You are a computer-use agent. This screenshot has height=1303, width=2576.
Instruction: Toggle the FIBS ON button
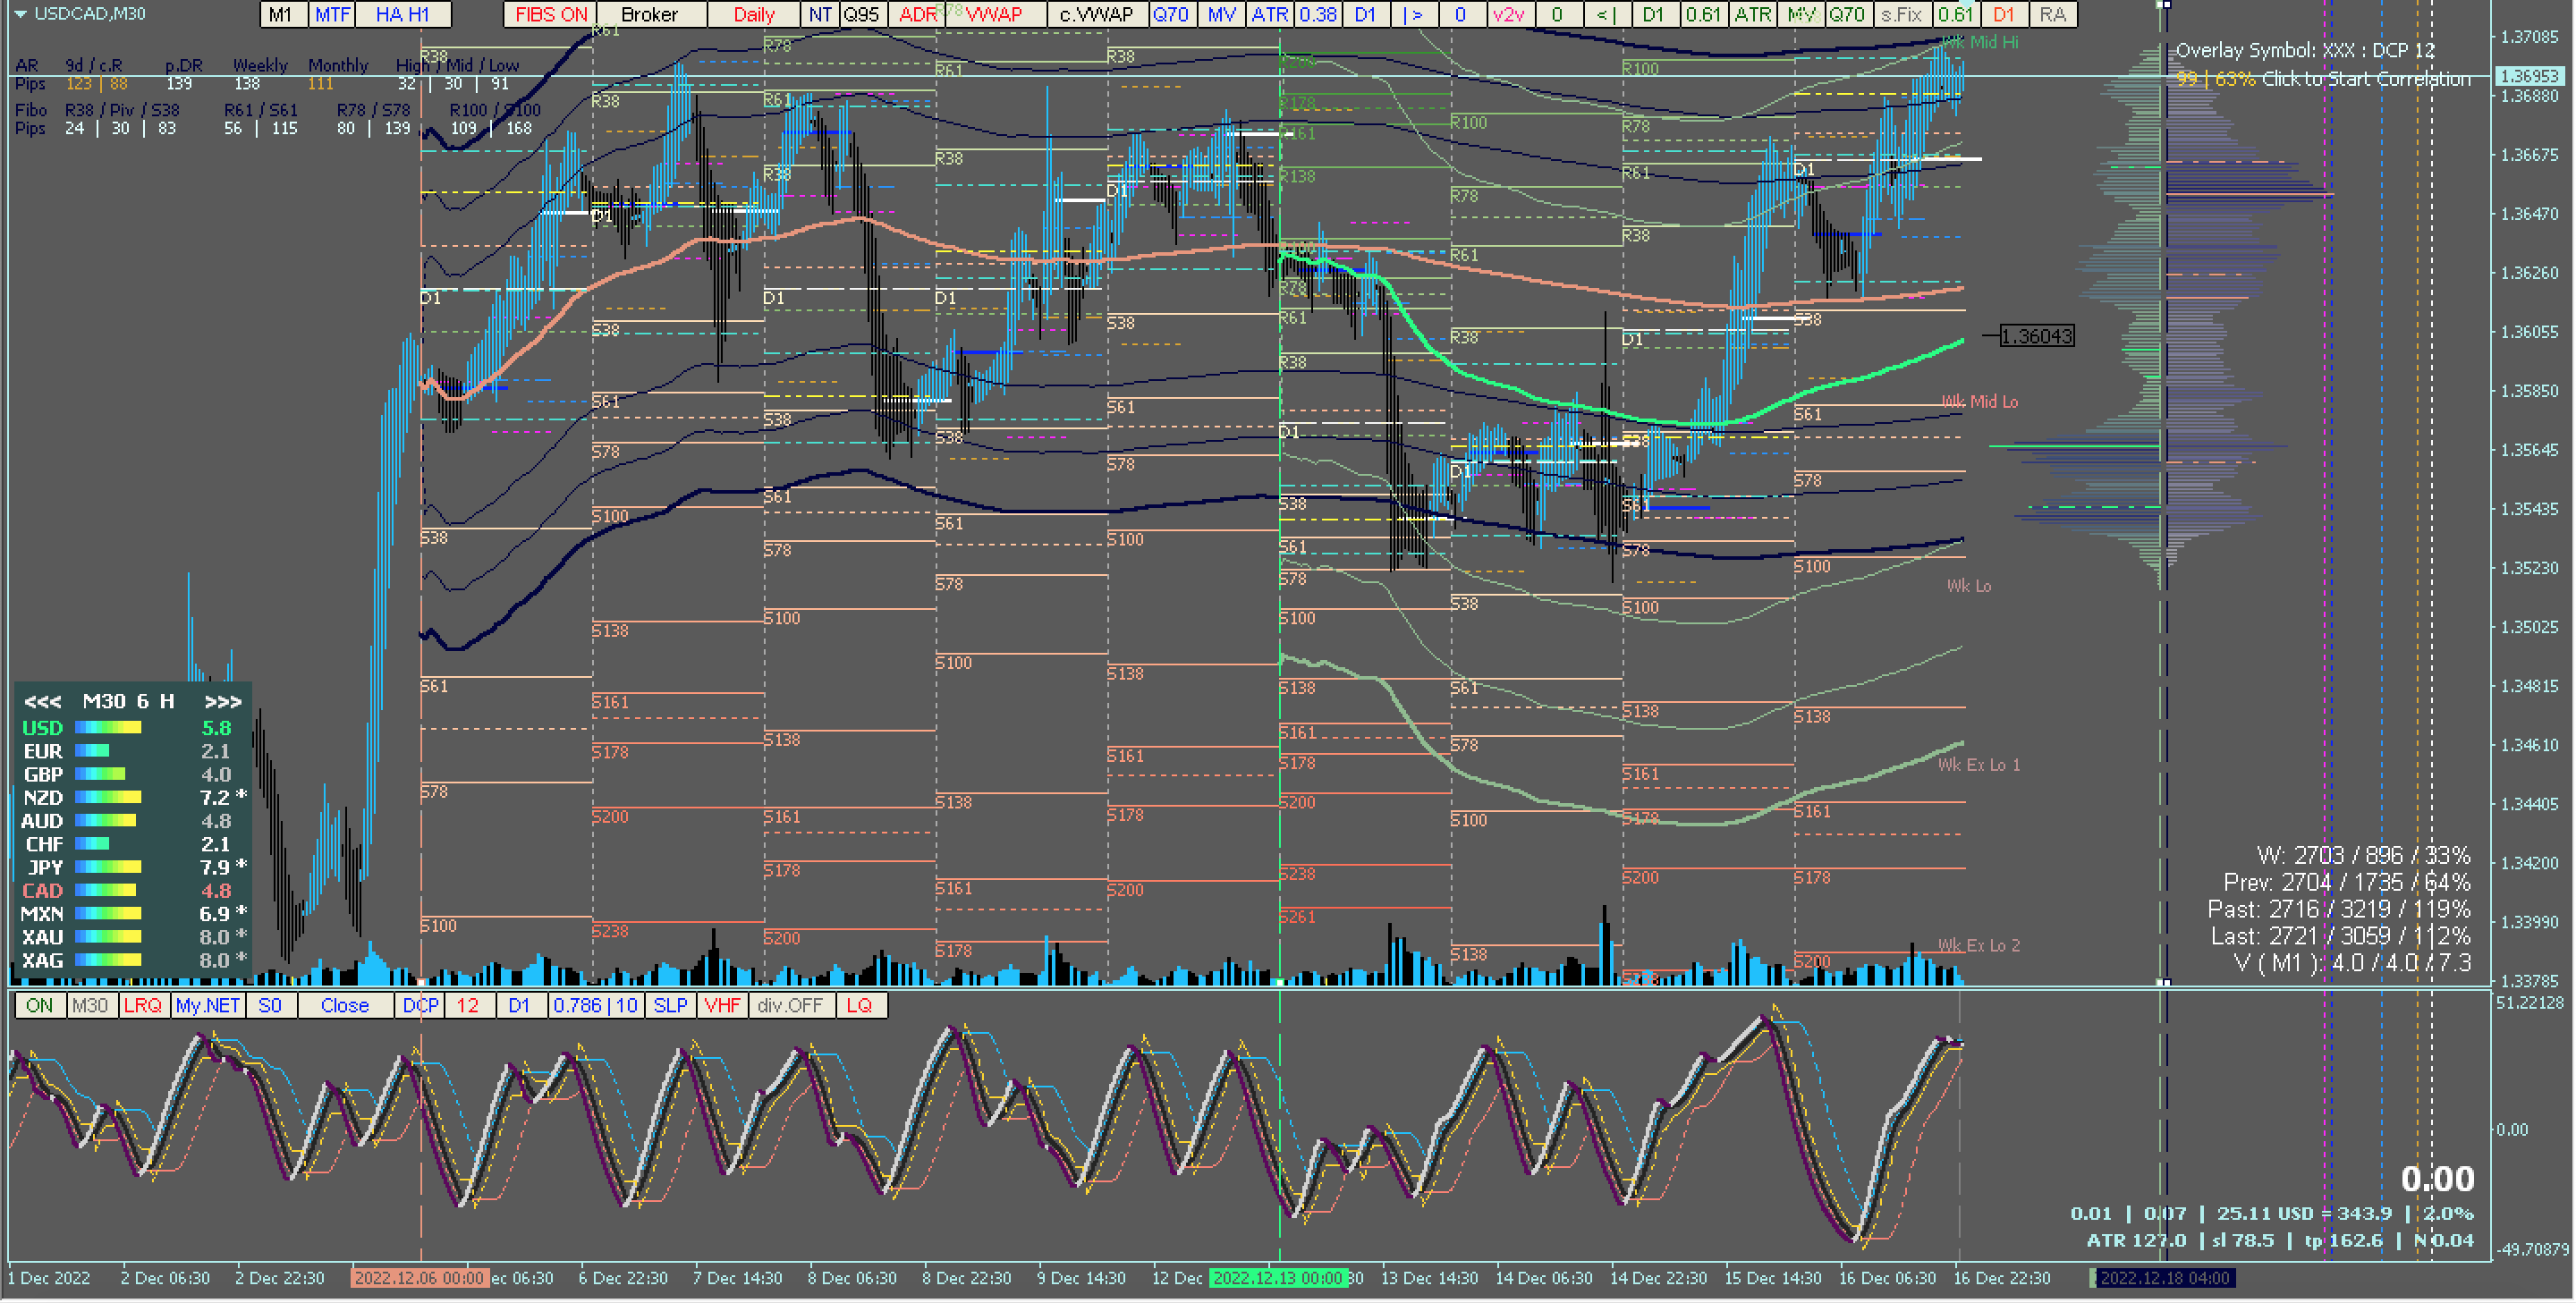(x=550, y=14)
